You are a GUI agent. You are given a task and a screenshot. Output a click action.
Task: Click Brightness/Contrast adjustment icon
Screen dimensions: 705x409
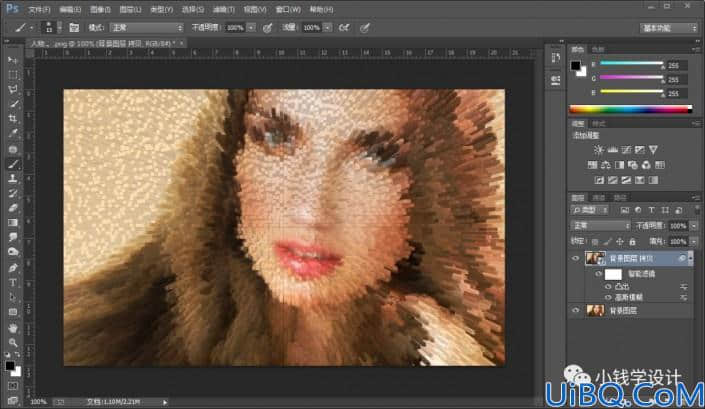[598, 150]
